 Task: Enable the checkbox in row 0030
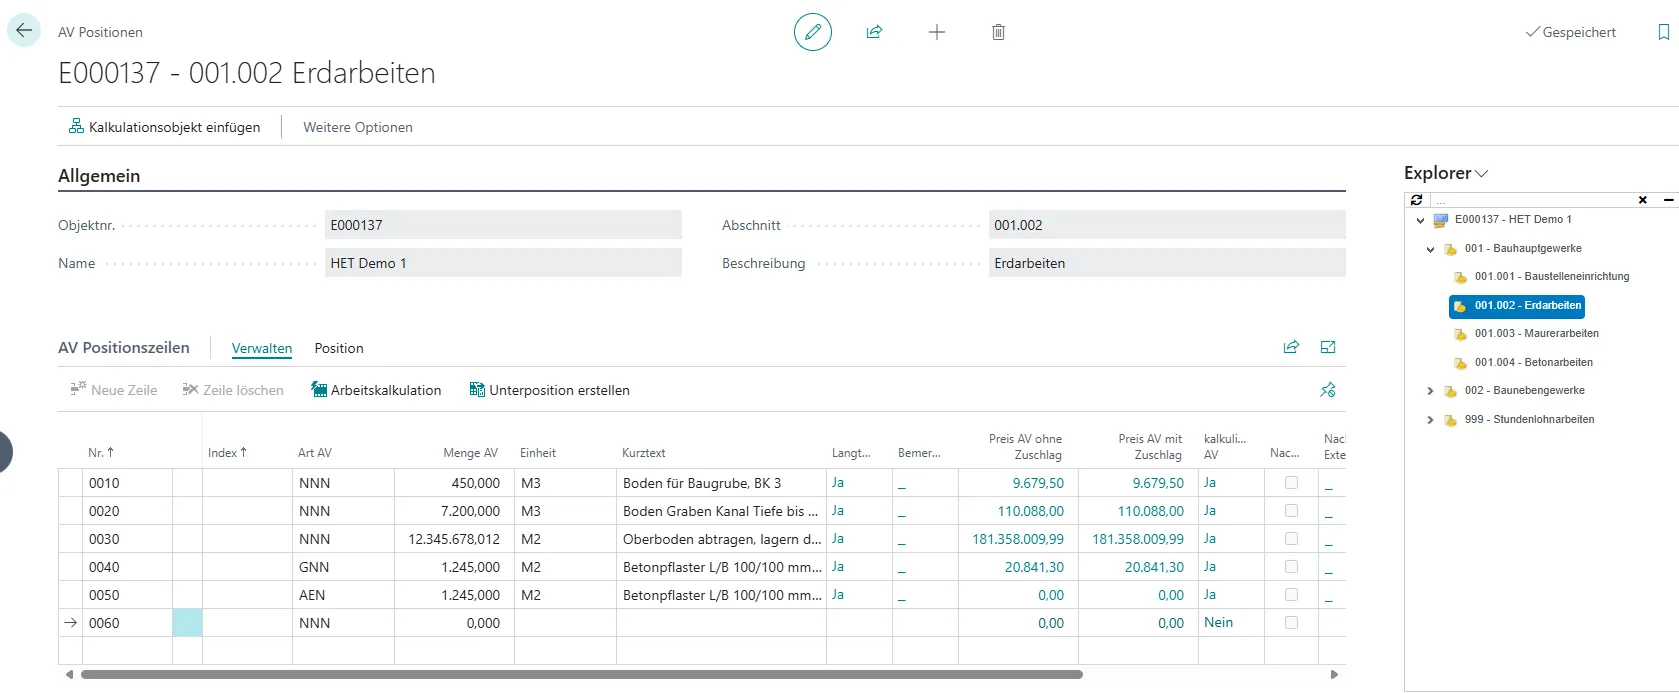tap(1291, 539)
